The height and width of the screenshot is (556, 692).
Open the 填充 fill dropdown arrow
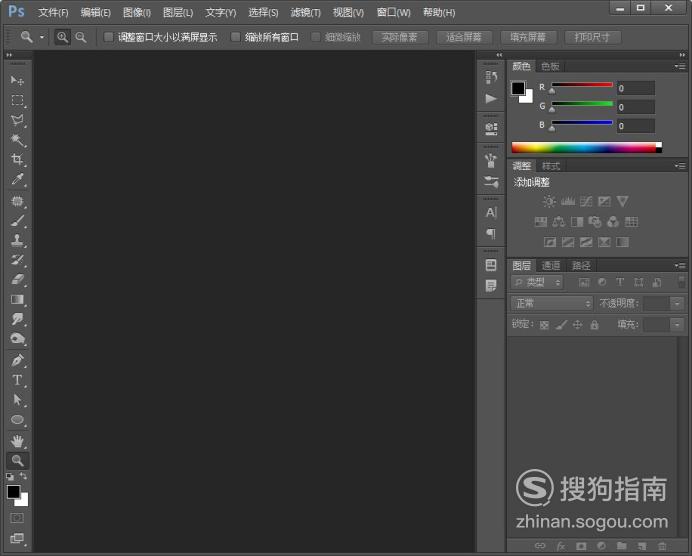pos(677,325)
